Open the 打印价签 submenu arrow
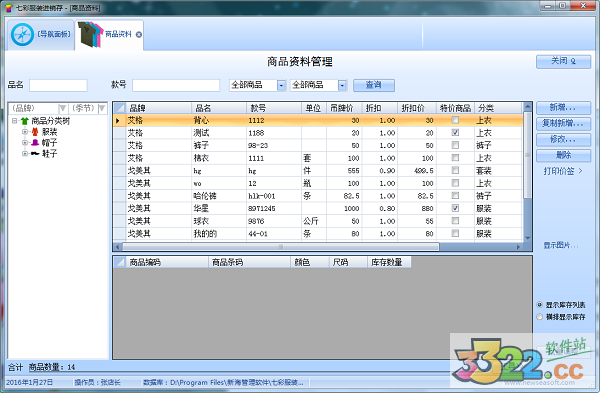 580,171
